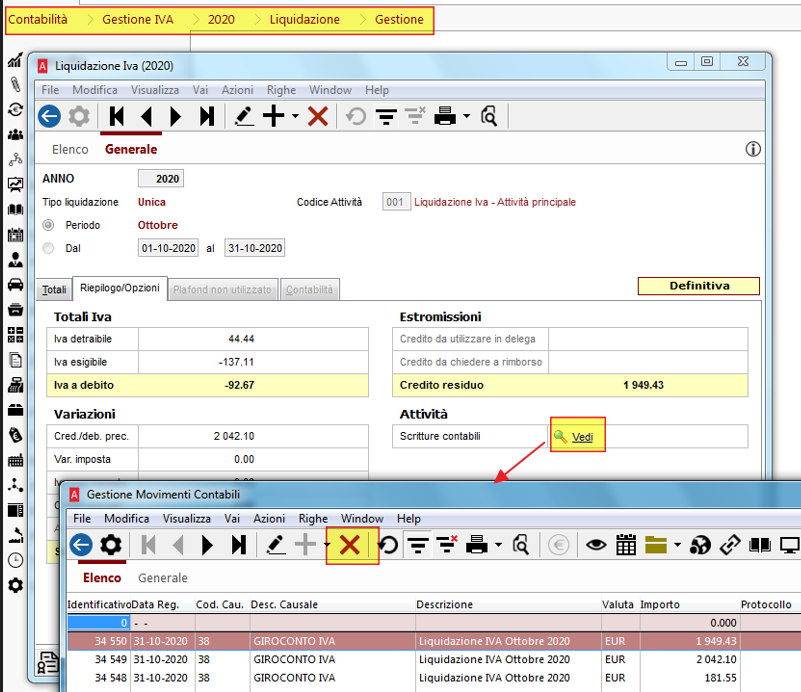Toggle the eye icon in Movimenti Contabili toolbar
This screenshot has width=801, height=692.
pyautogui.click(x=596, y=545)
